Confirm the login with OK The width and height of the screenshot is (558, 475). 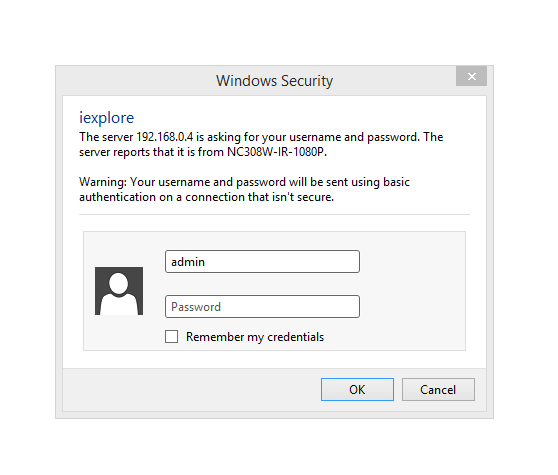tap(357, 390)
